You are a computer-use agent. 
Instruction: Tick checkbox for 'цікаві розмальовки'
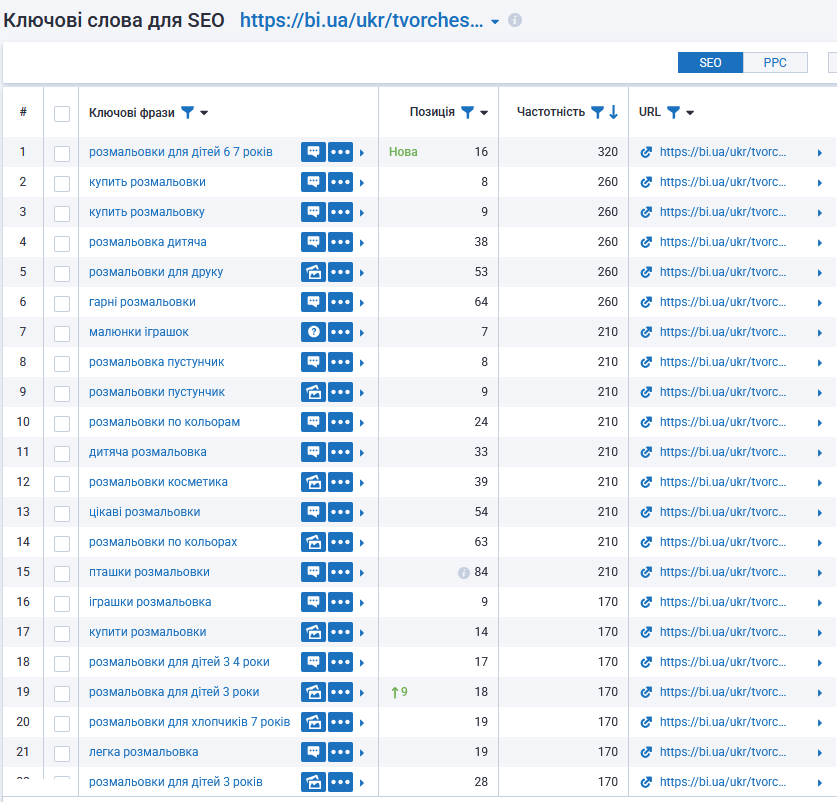(x=62, y=514)
